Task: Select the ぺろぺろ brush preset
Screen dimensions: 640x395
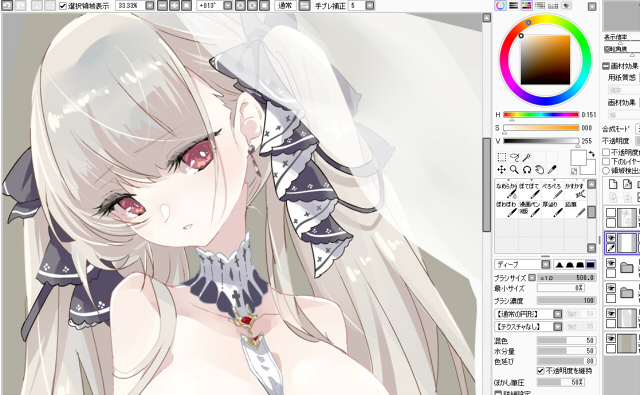Action: point(552,190)
